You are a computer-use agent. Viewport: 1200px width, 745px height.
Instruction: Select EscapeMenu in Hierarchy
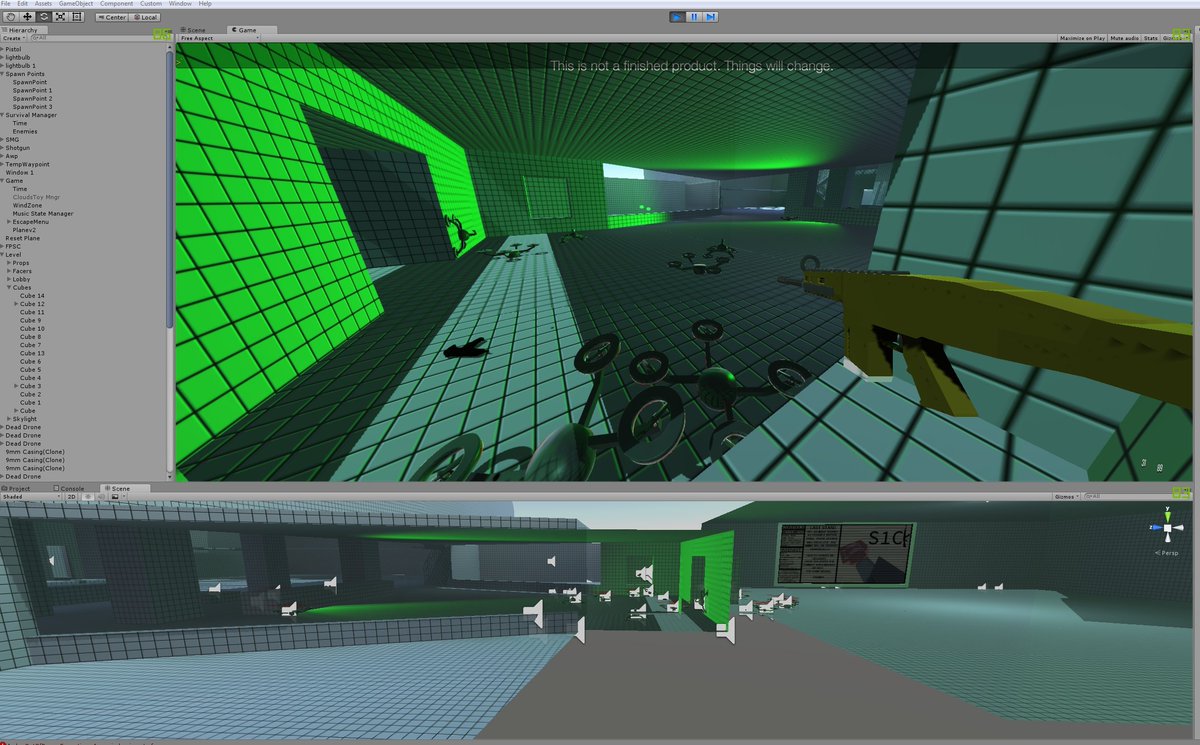(30, 222)
